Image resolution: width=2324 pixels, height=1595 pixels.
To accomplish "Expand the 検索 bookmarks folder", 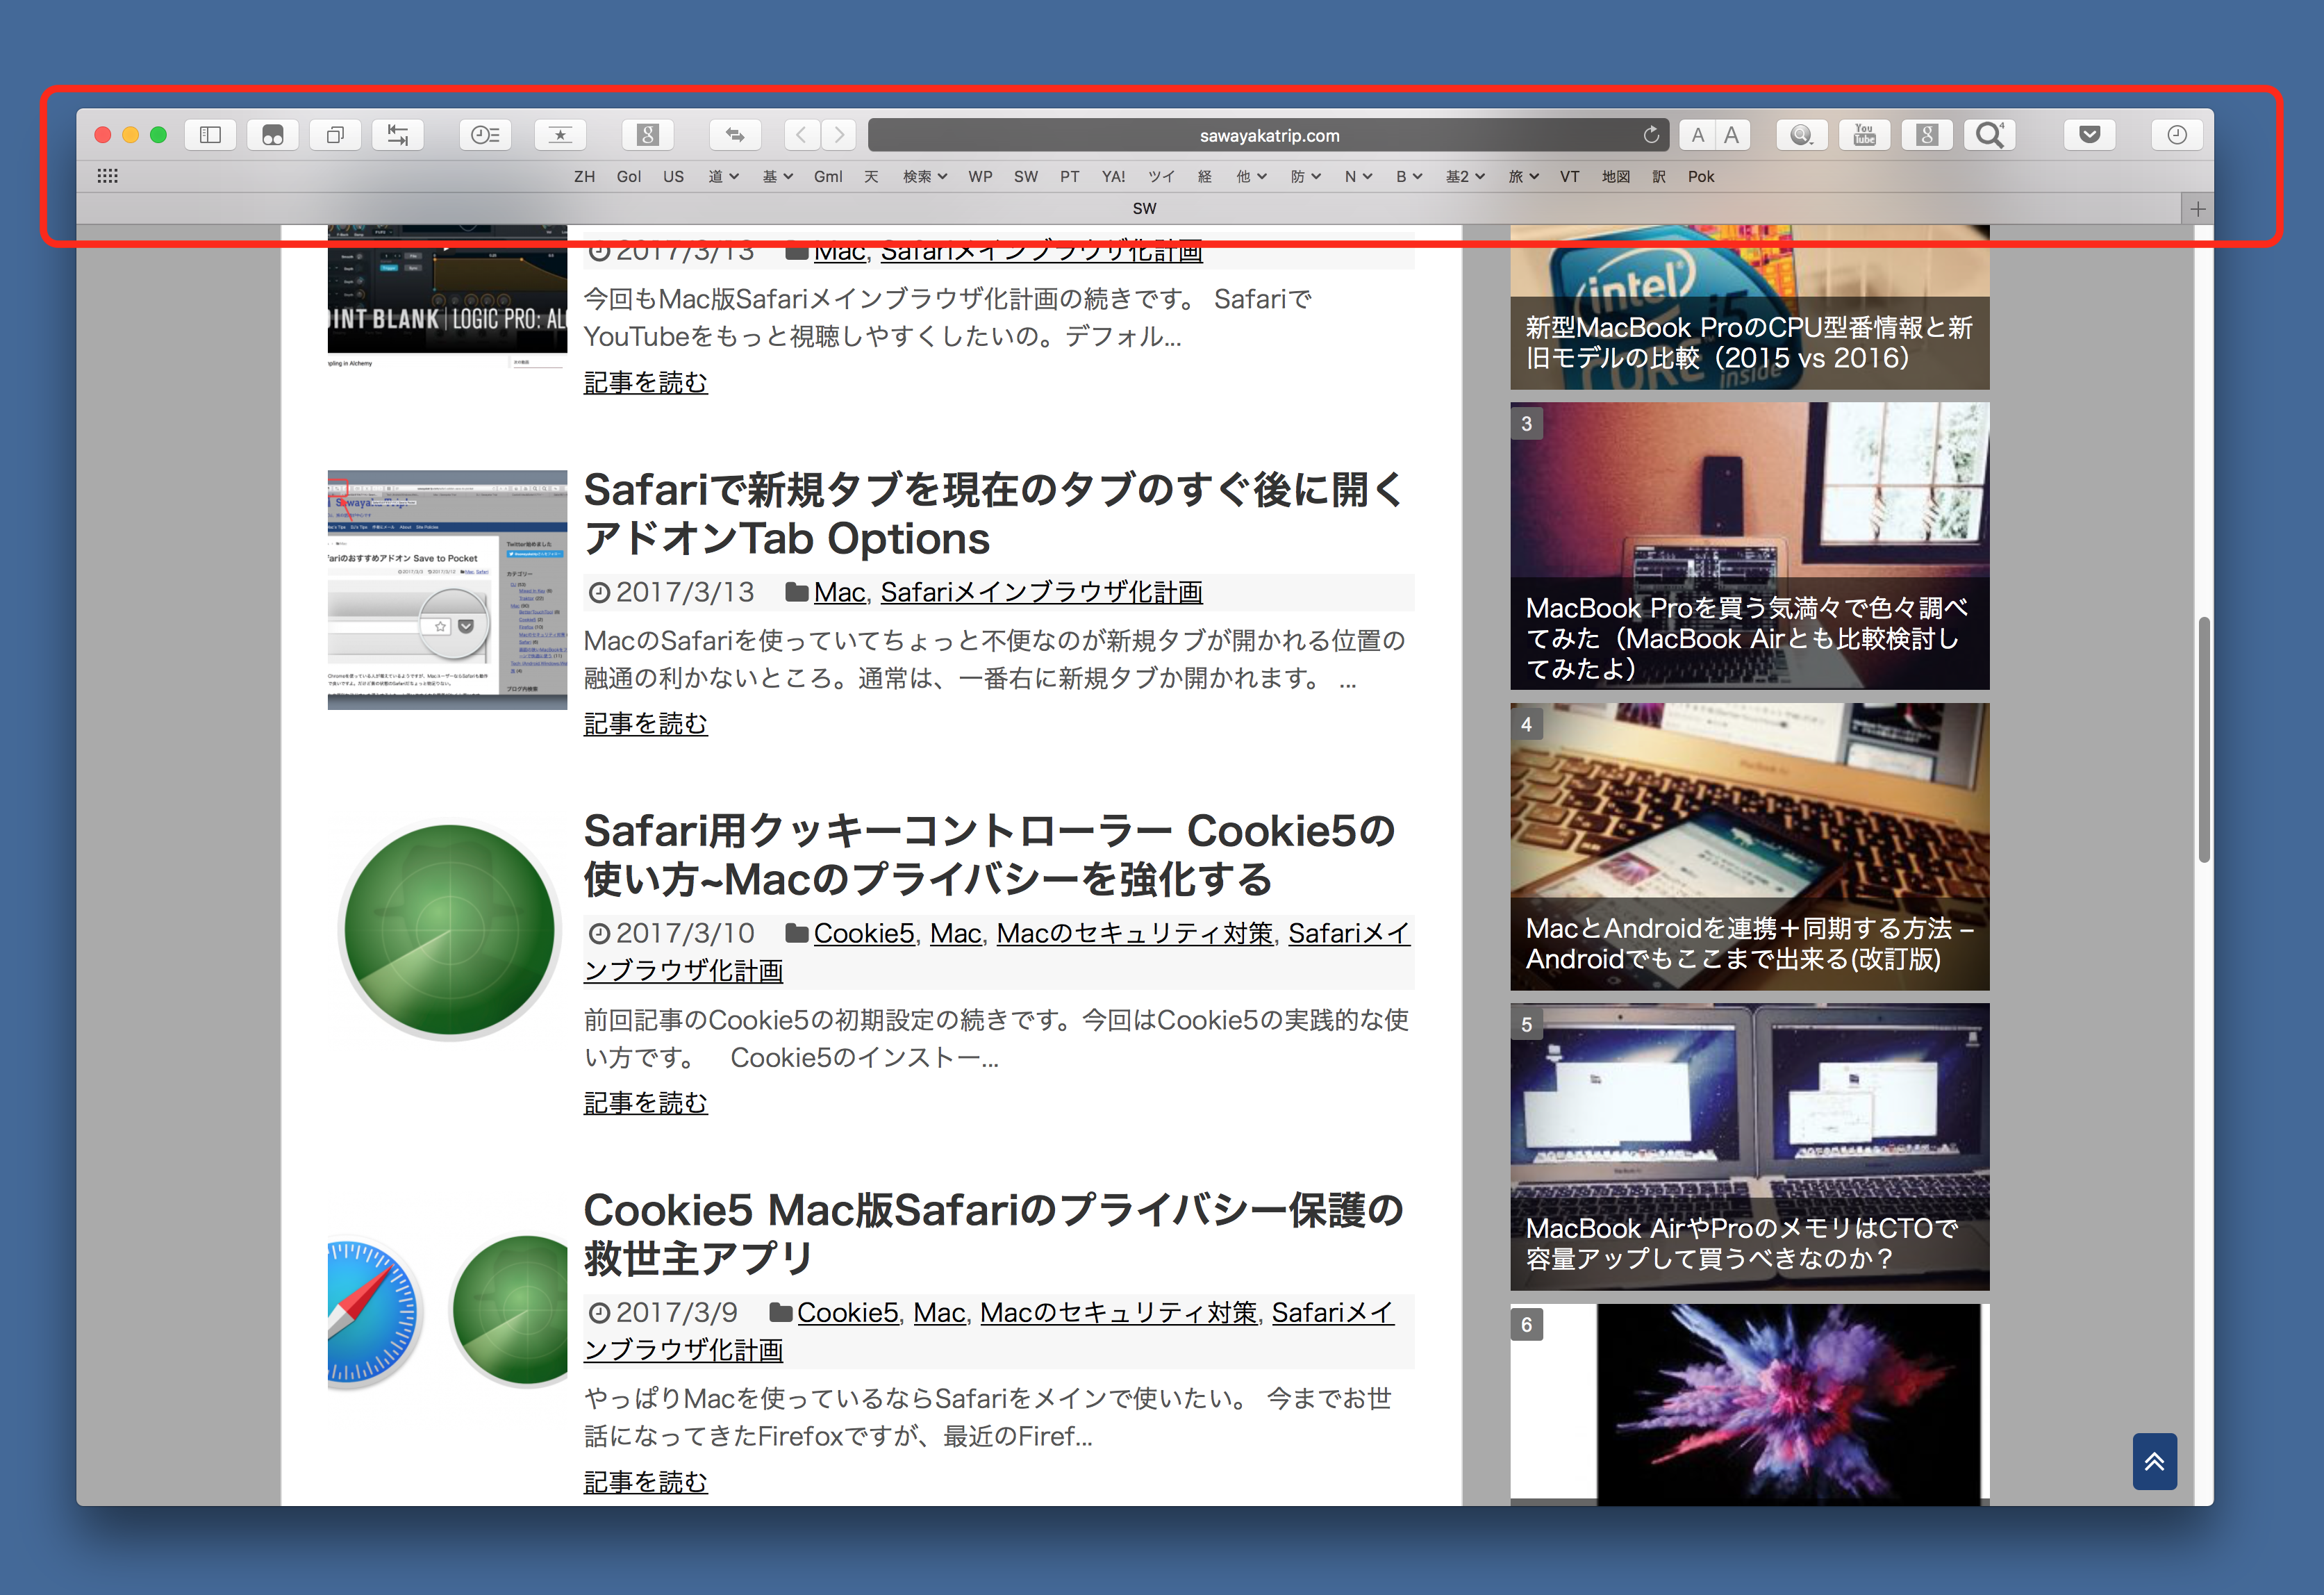I will click(x=924, y=177).
